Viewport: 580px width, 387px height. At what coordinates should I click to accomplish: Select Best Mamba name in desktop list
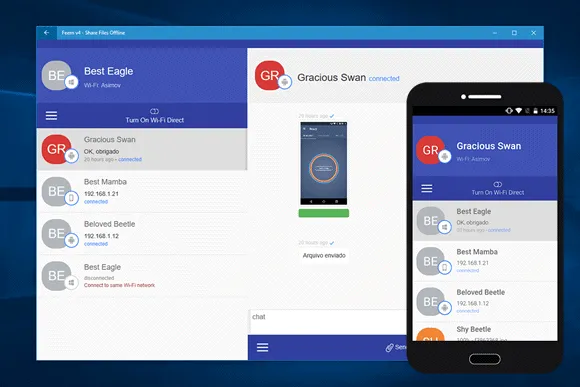tap(105, 182)
